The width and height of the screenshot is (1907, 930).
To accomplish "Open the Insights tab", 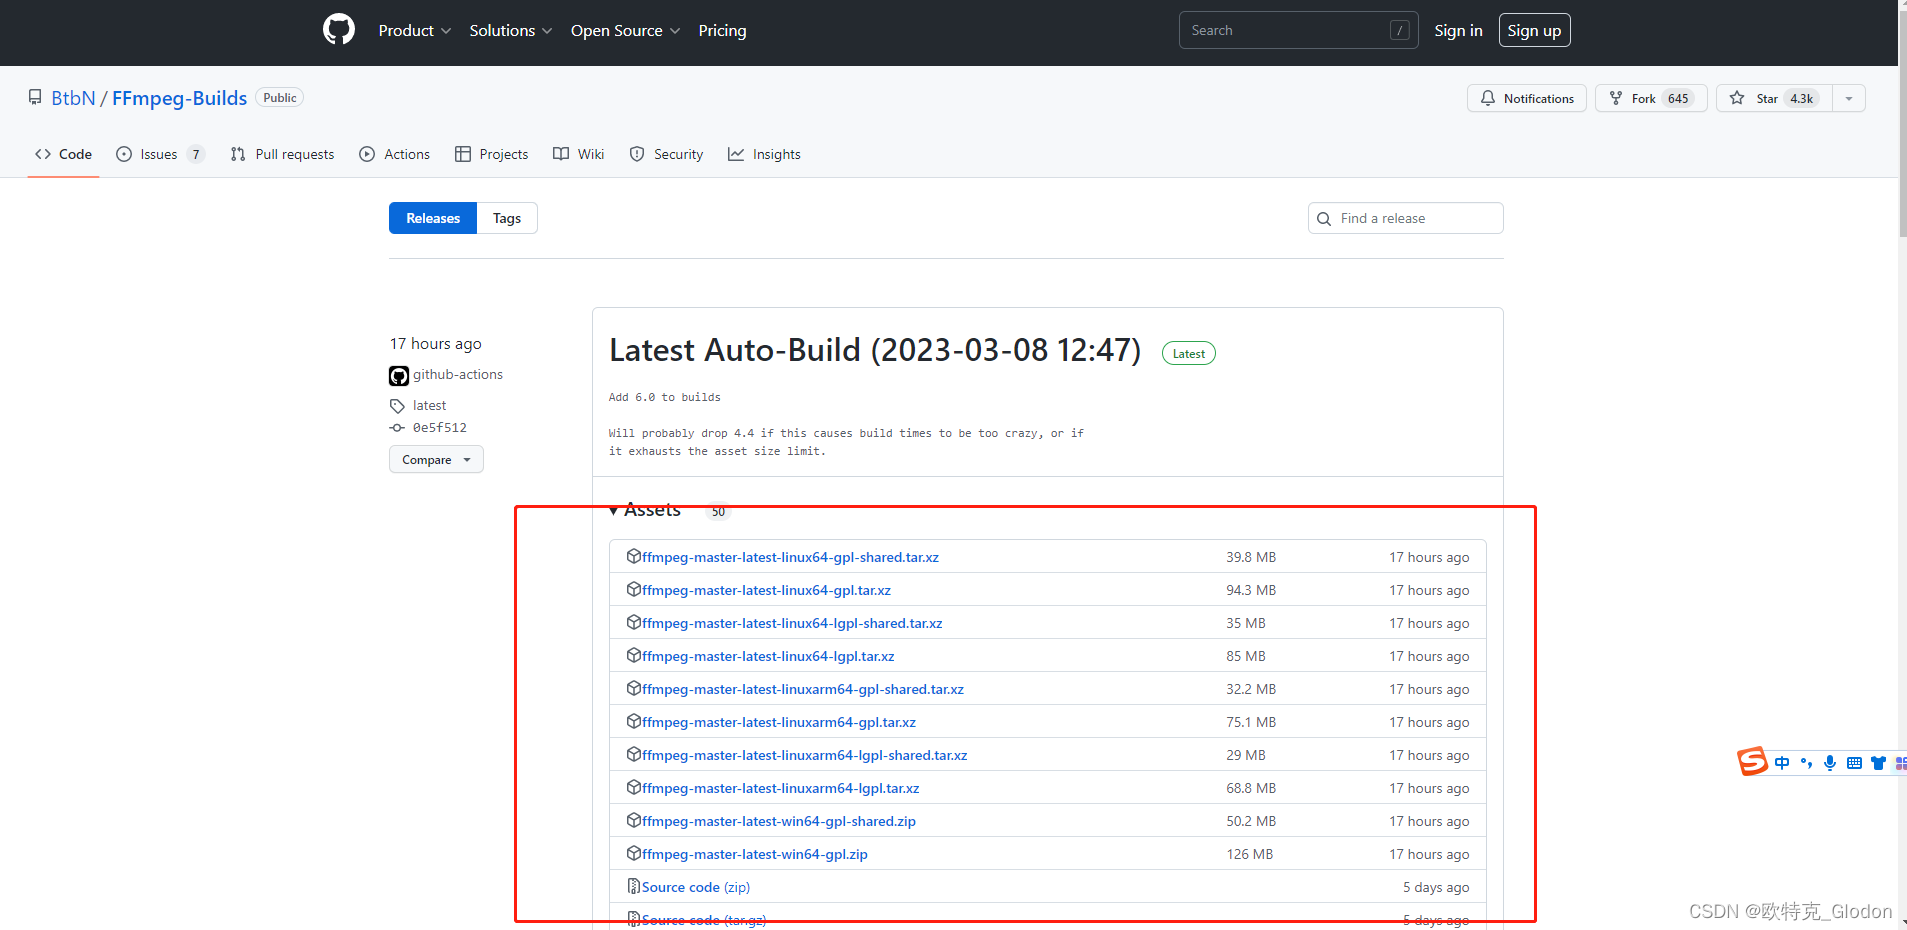I will coord(764,154).
